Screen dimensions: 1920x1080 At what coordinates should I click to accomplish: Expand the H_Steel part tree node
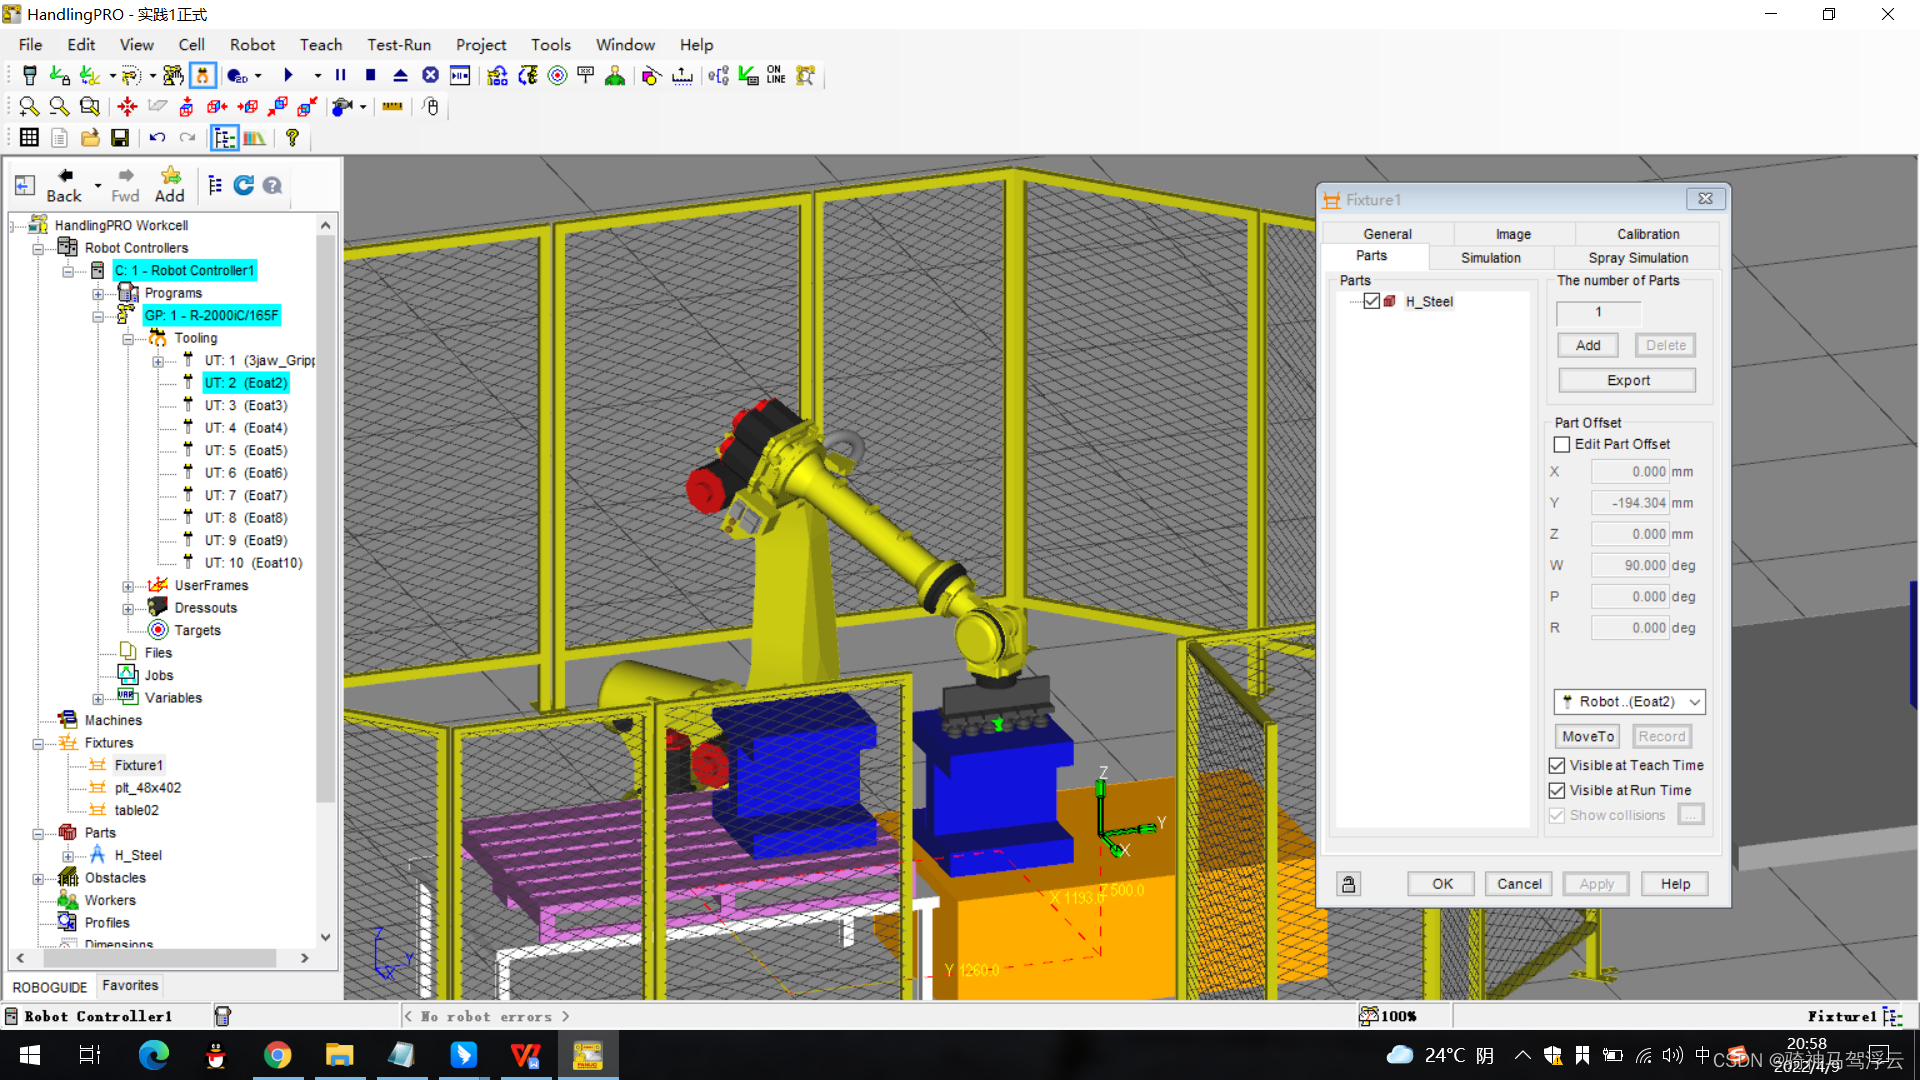(x=68, y=856)
